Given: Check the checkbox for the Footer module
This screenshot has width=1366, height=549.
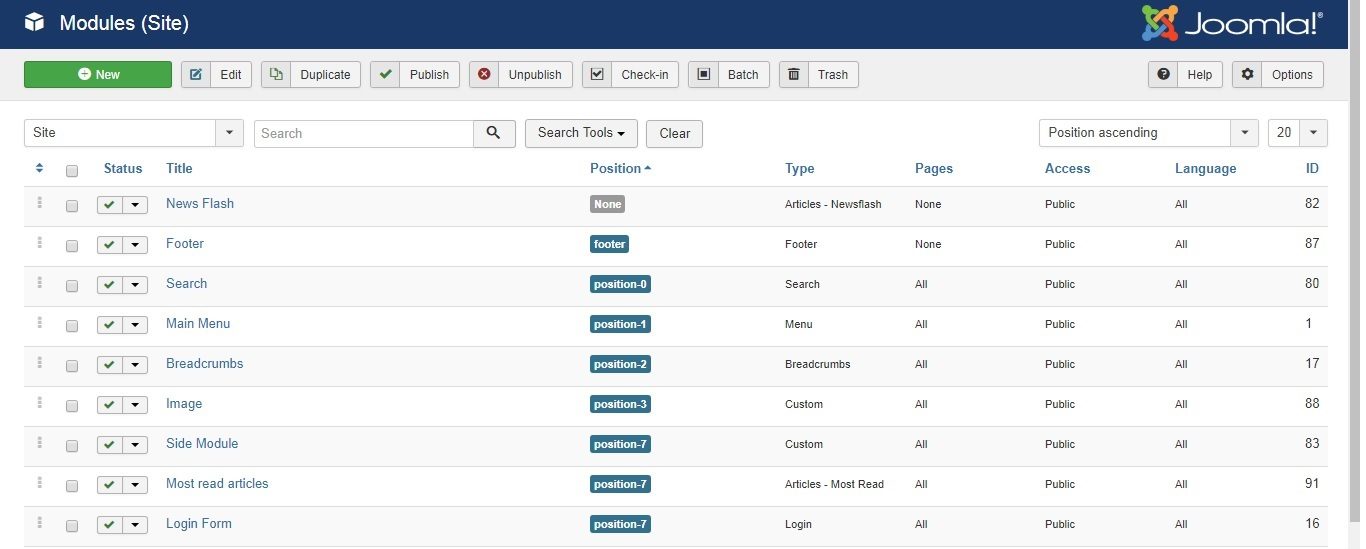Looking at the screenshot, I should tap(72, 245).
